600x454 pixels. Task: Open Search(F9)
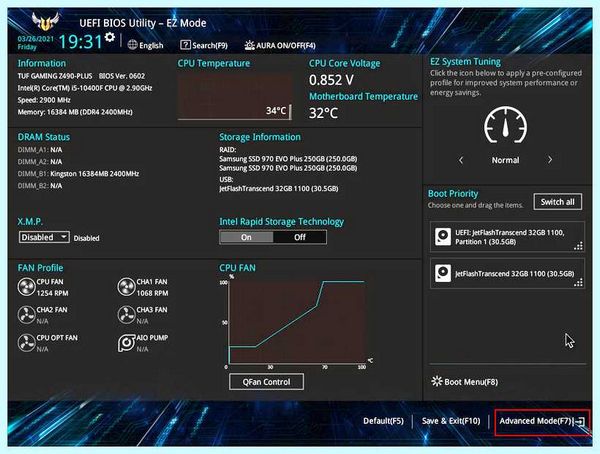tap(204, 45)
